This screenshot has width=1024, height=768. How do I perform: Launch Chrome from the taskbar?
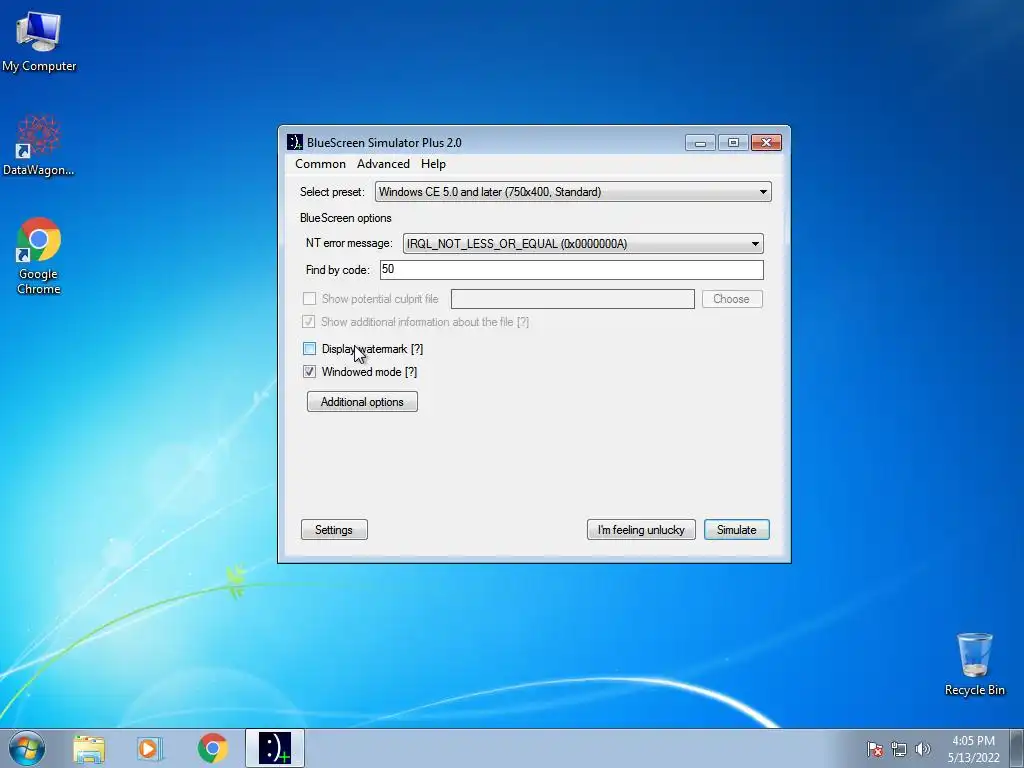212,748
